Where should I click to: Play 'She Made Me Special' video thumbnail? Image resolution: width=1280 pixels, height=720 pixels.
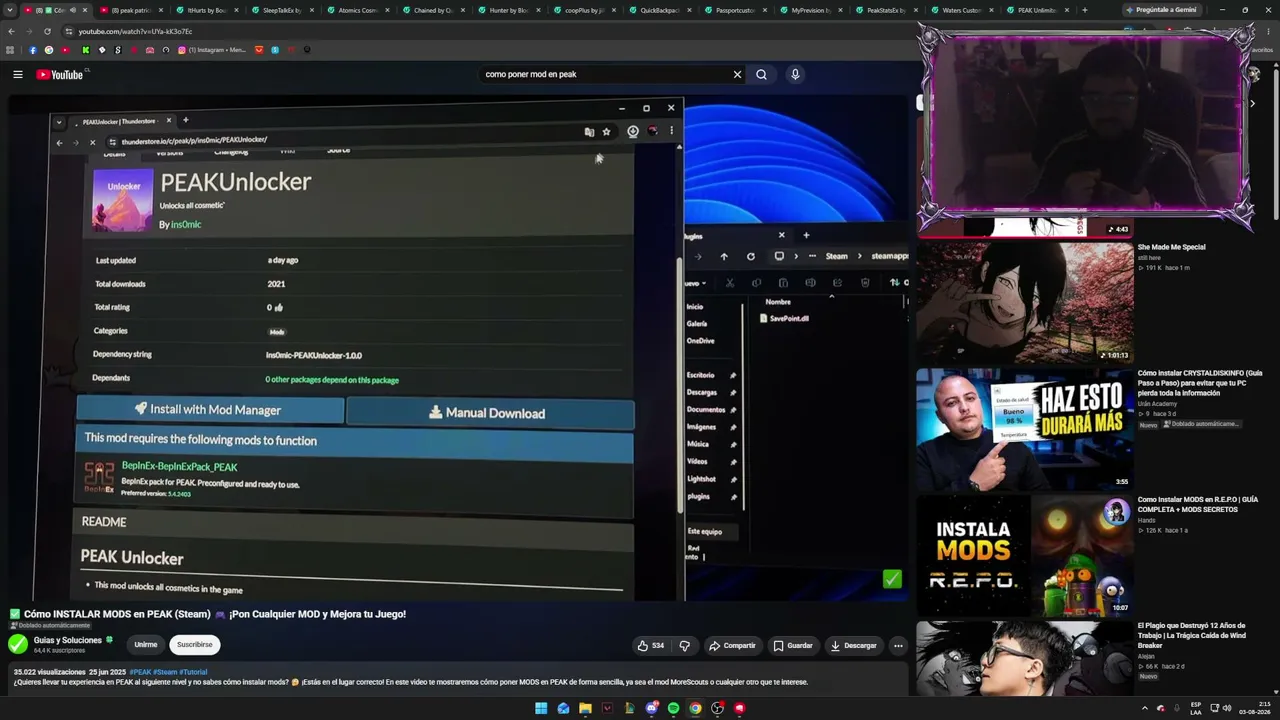1025,301
